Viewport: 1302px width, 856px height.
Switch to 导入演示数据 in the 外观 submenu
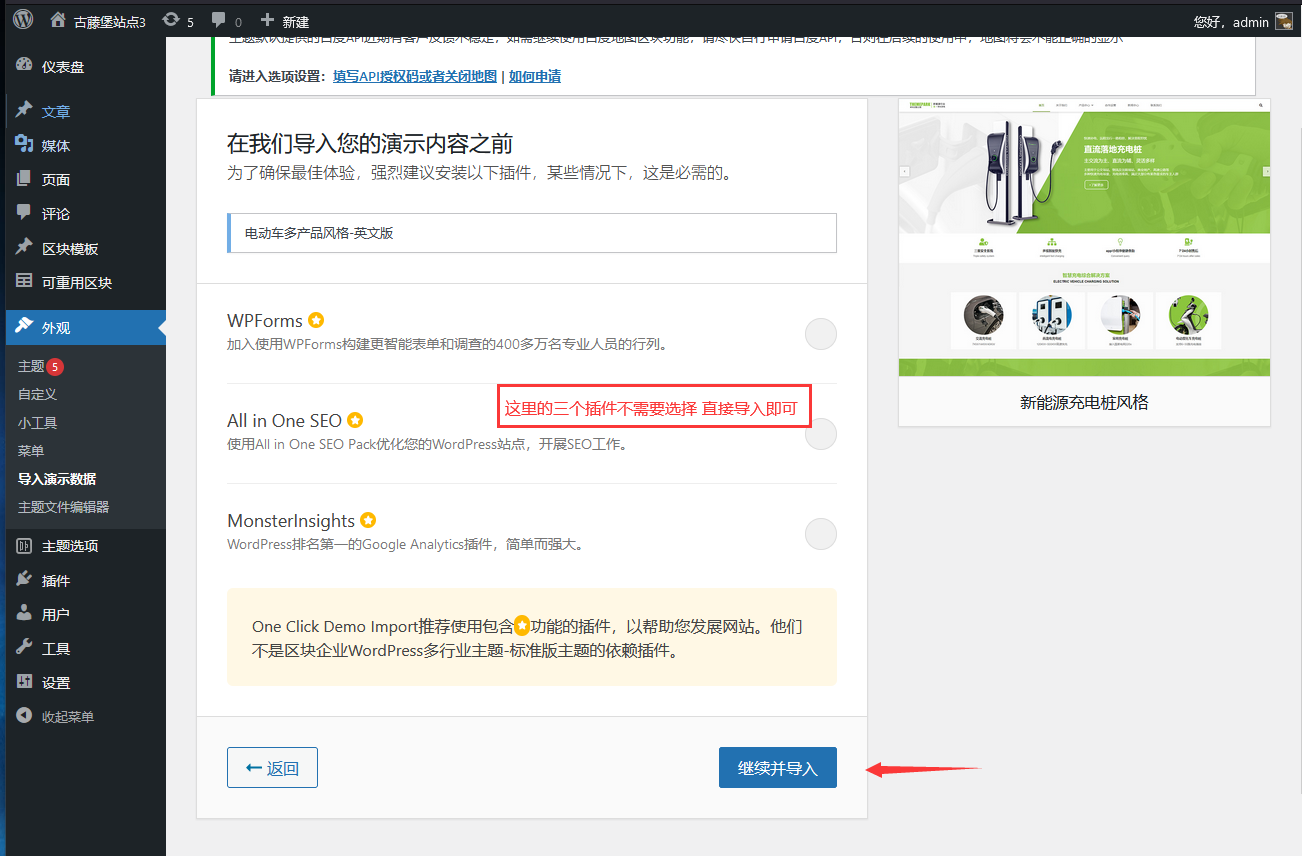coord(55,478)
